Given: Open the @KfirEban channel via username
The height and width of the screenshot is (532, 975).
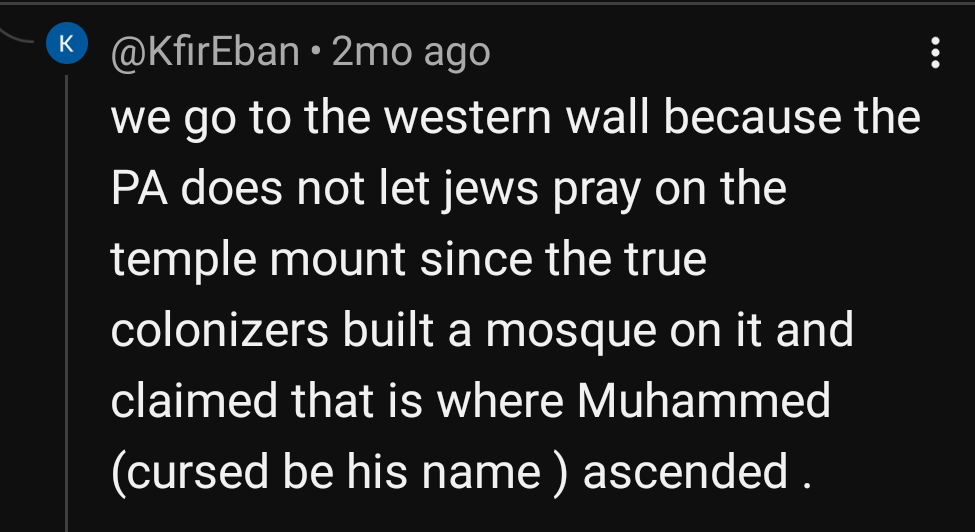Looking at the screenshot, I should (205, 51).
